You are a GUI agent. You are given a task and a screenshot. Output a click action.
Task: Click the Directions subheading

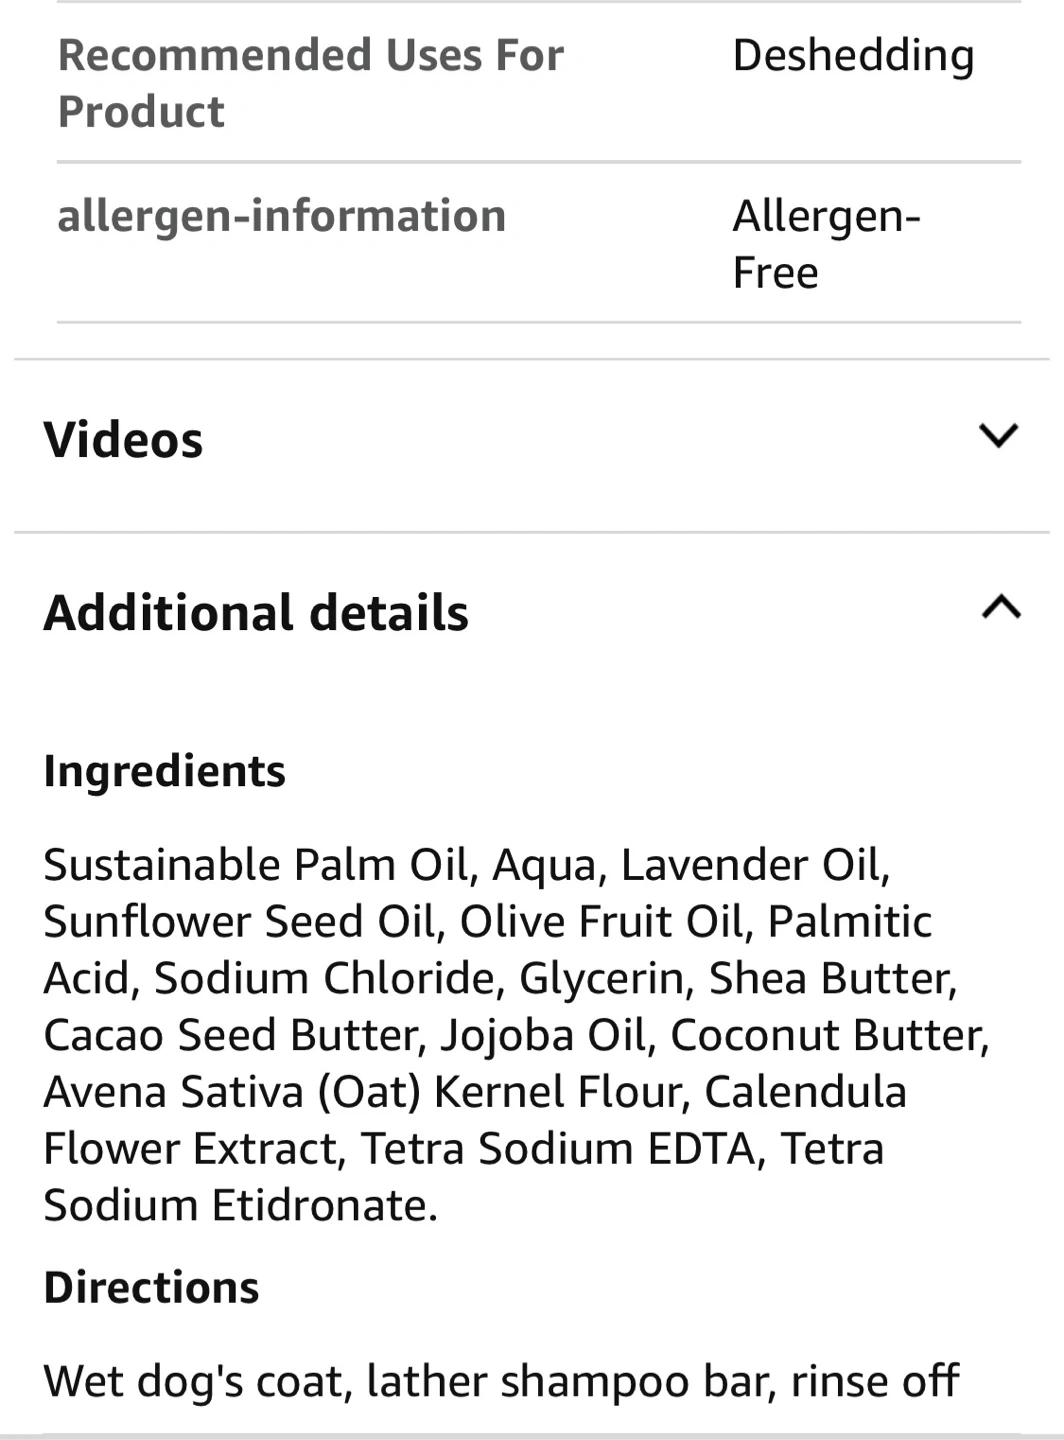point(152,1287)
